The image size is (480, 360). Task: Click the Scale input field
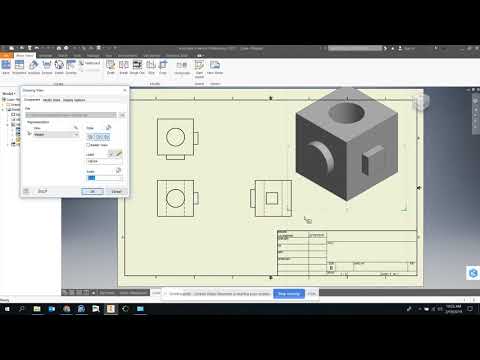click(x=104, y=178)
